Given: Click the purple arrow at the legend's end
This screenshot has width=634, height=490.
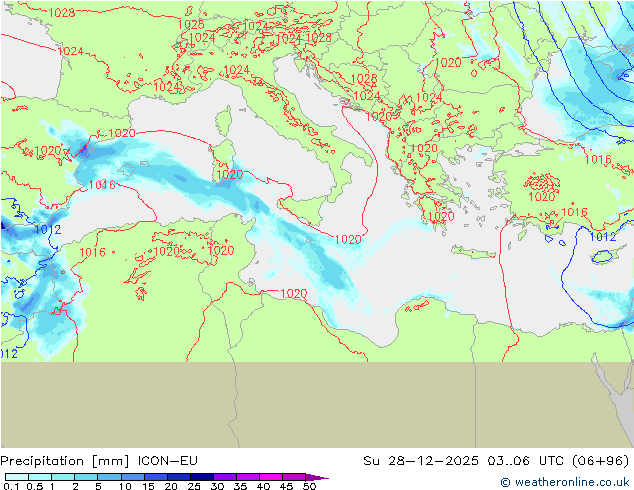Looking at the screenshot, I should coord(317,477).
